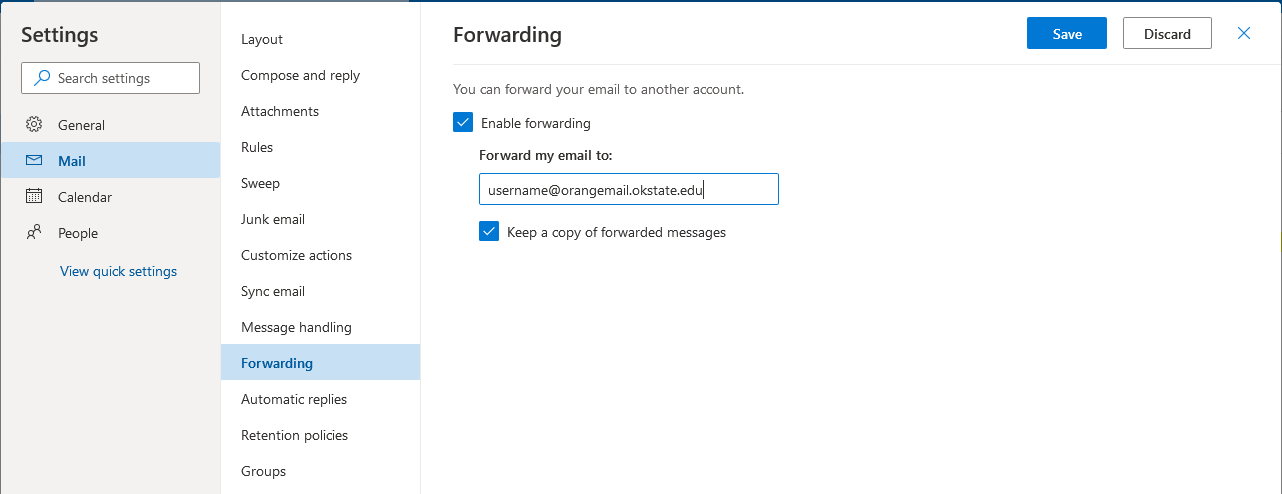
Task: Open the General settings category
Action: click(x=110, y=125)
